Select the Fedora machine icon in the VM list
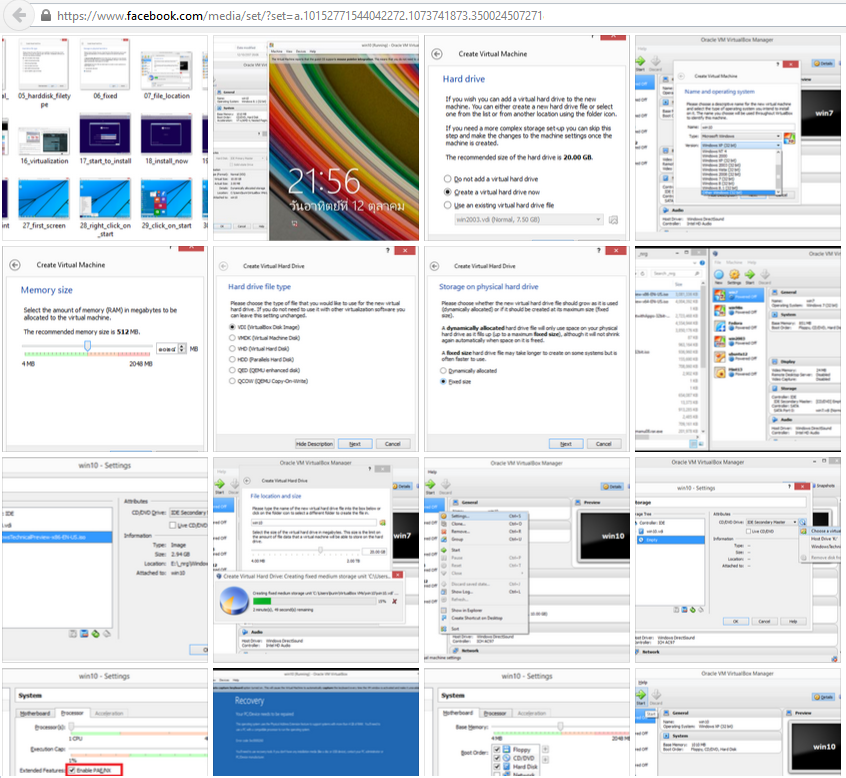Viewport: 846px width, 778px height. coord(720,326)
